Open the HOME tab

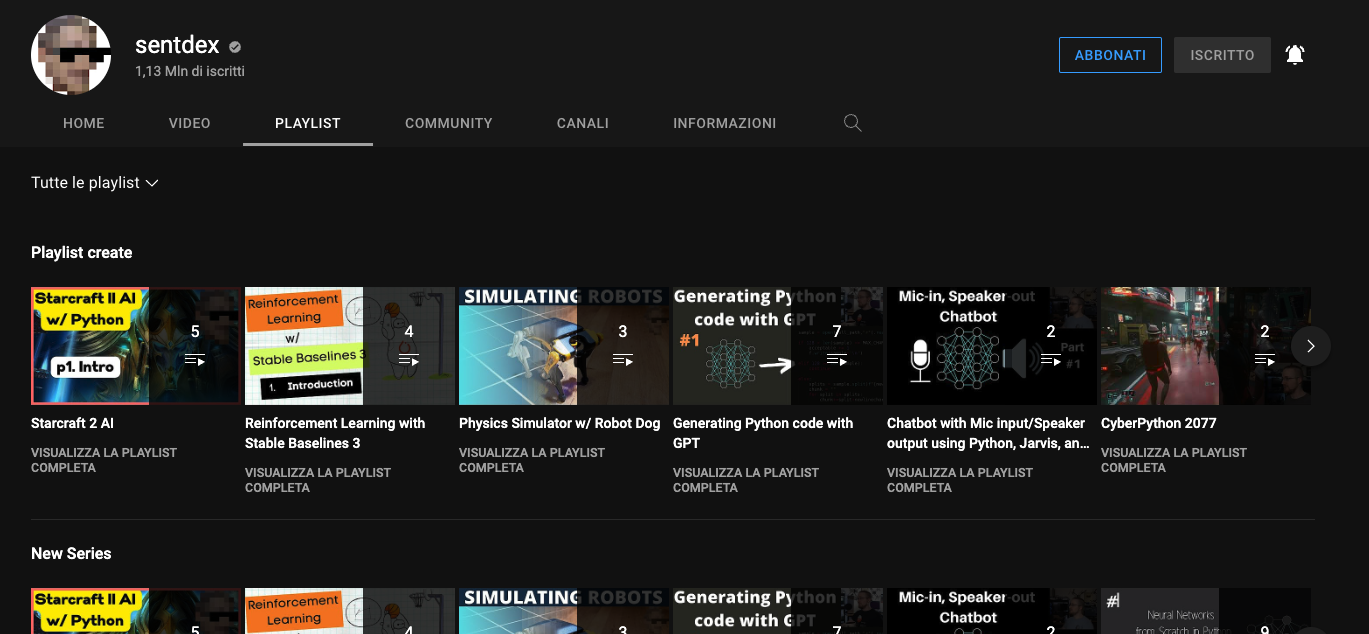[84, 123]
